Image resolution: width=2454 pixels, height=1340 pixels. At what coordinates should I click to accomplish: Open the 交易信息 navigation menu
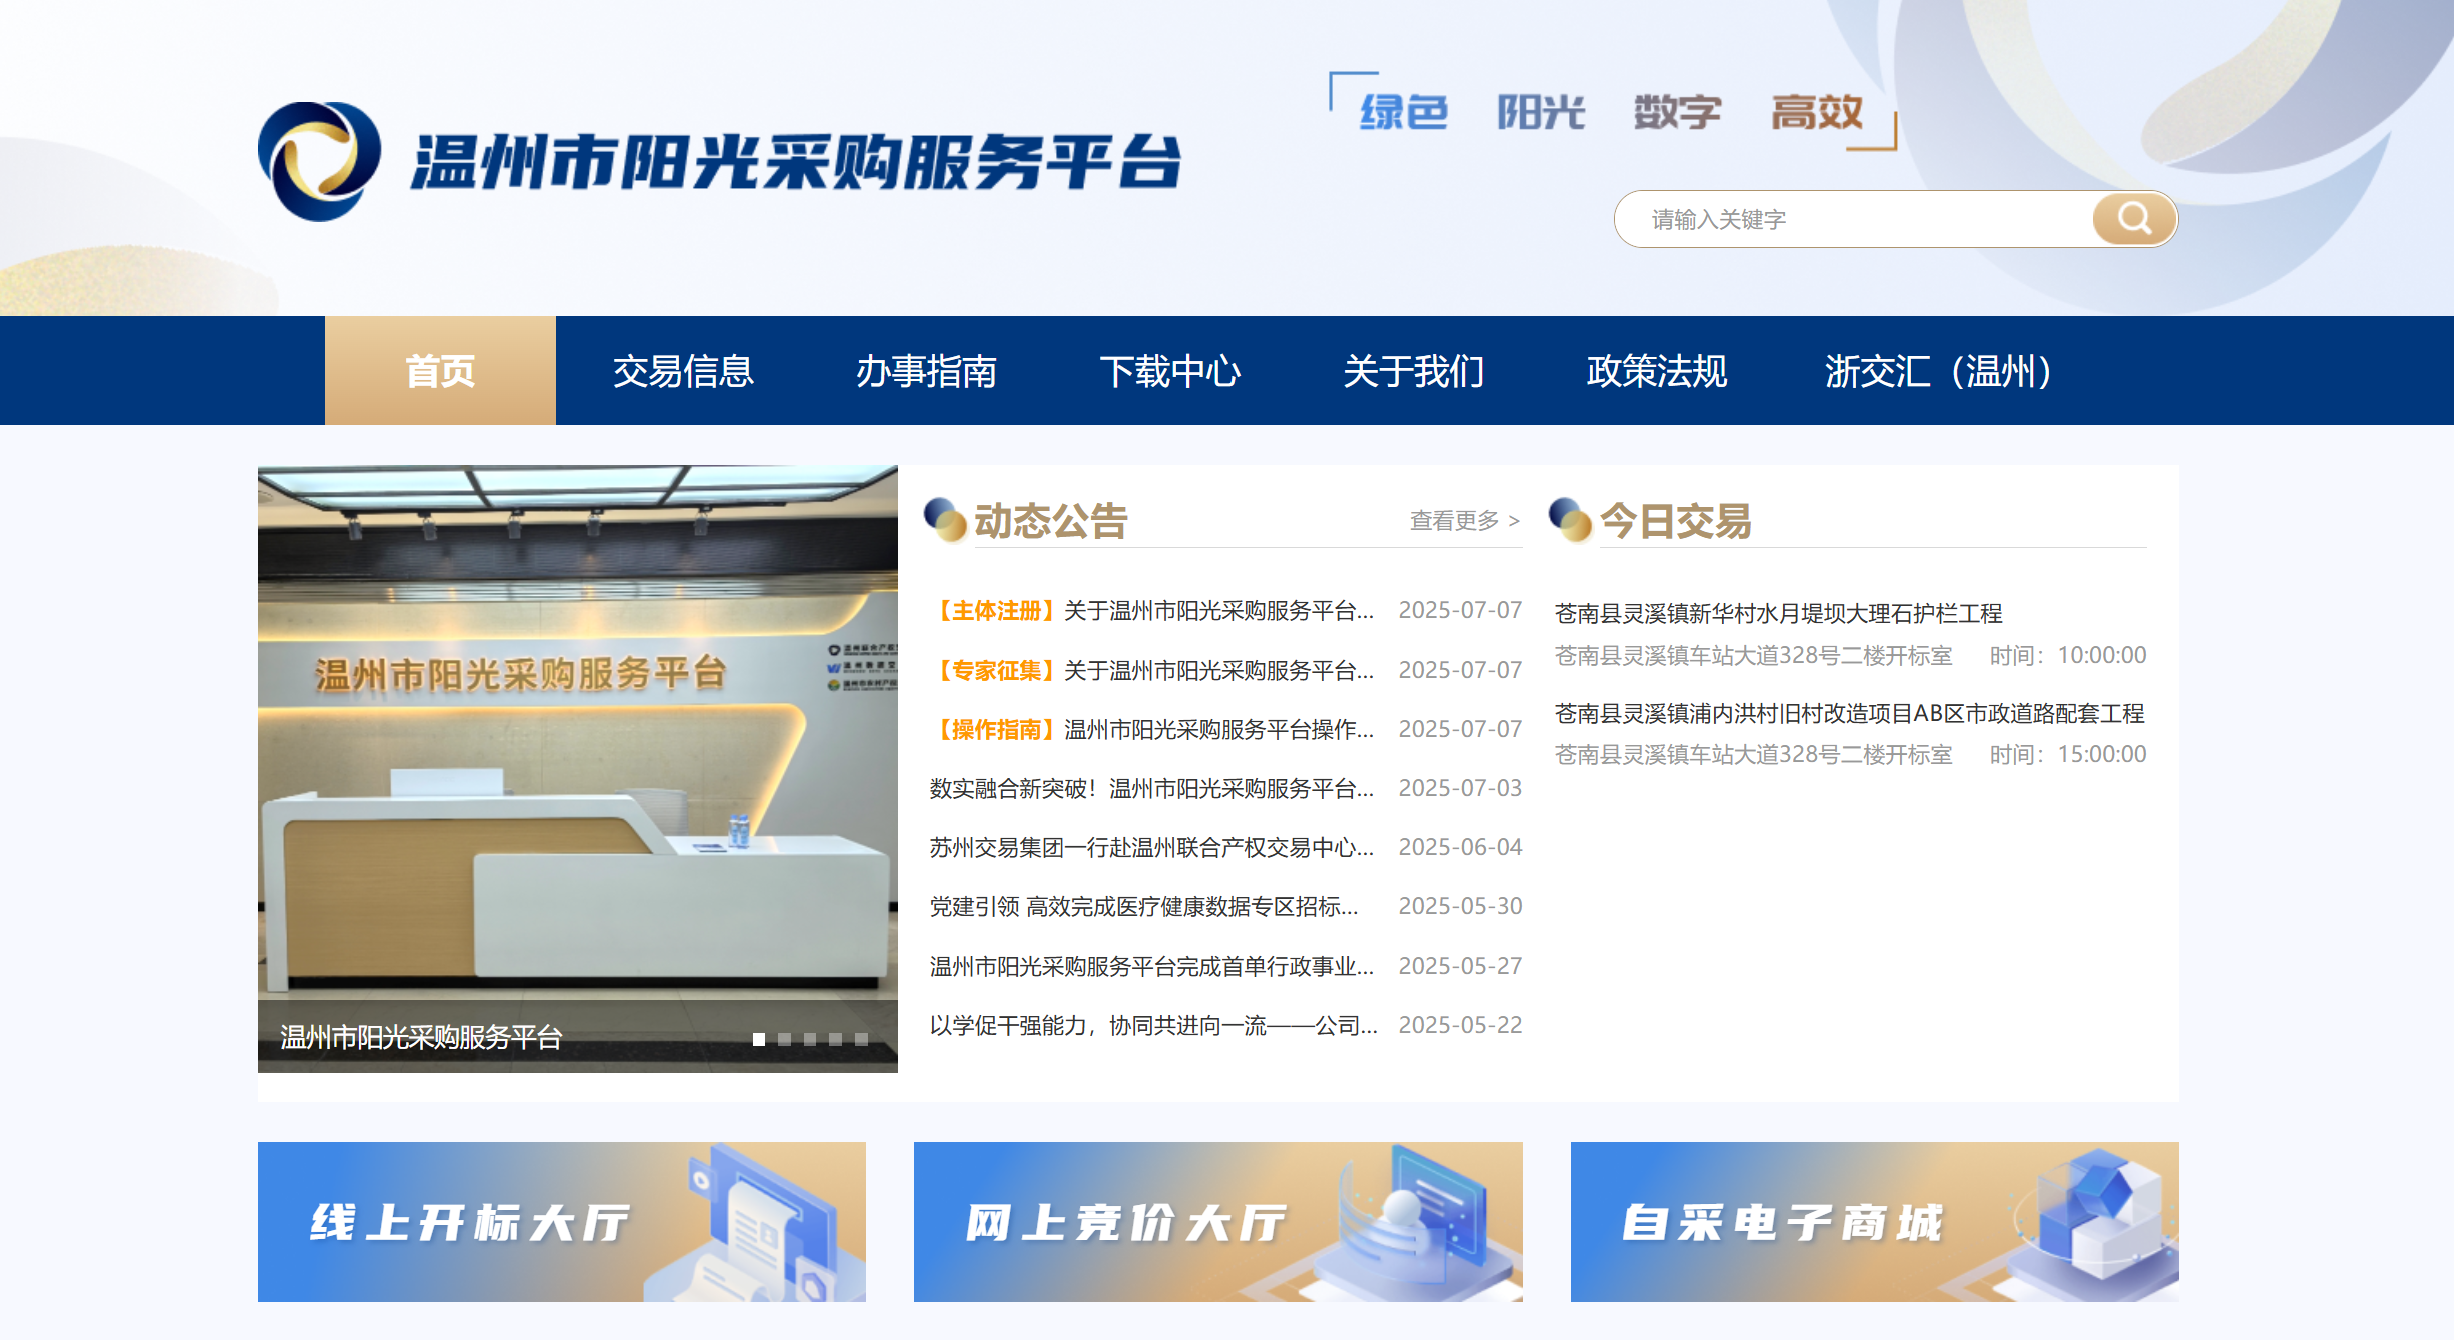[684, 370]
